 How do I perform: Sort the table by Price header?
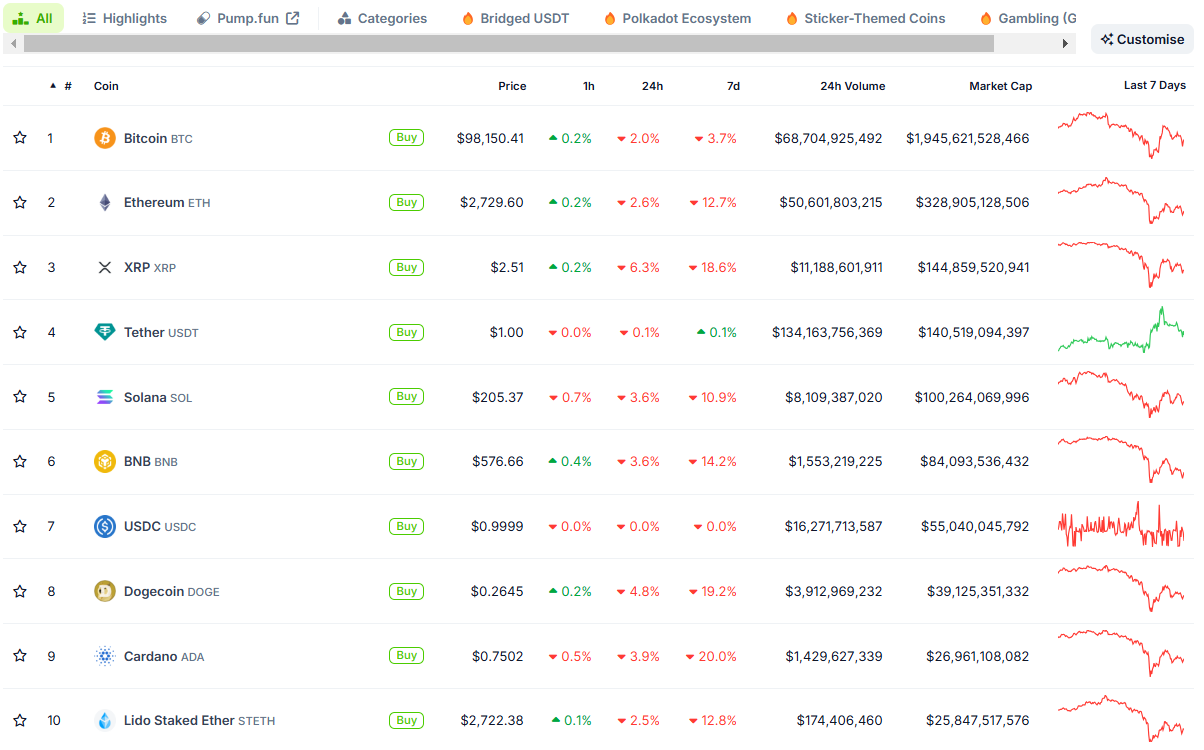click(512, 86)
